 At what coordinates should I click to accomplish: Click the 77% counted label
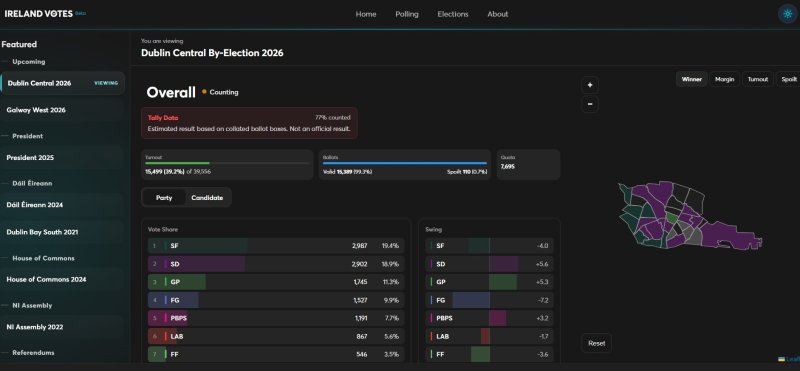click(x=333, y=117)
